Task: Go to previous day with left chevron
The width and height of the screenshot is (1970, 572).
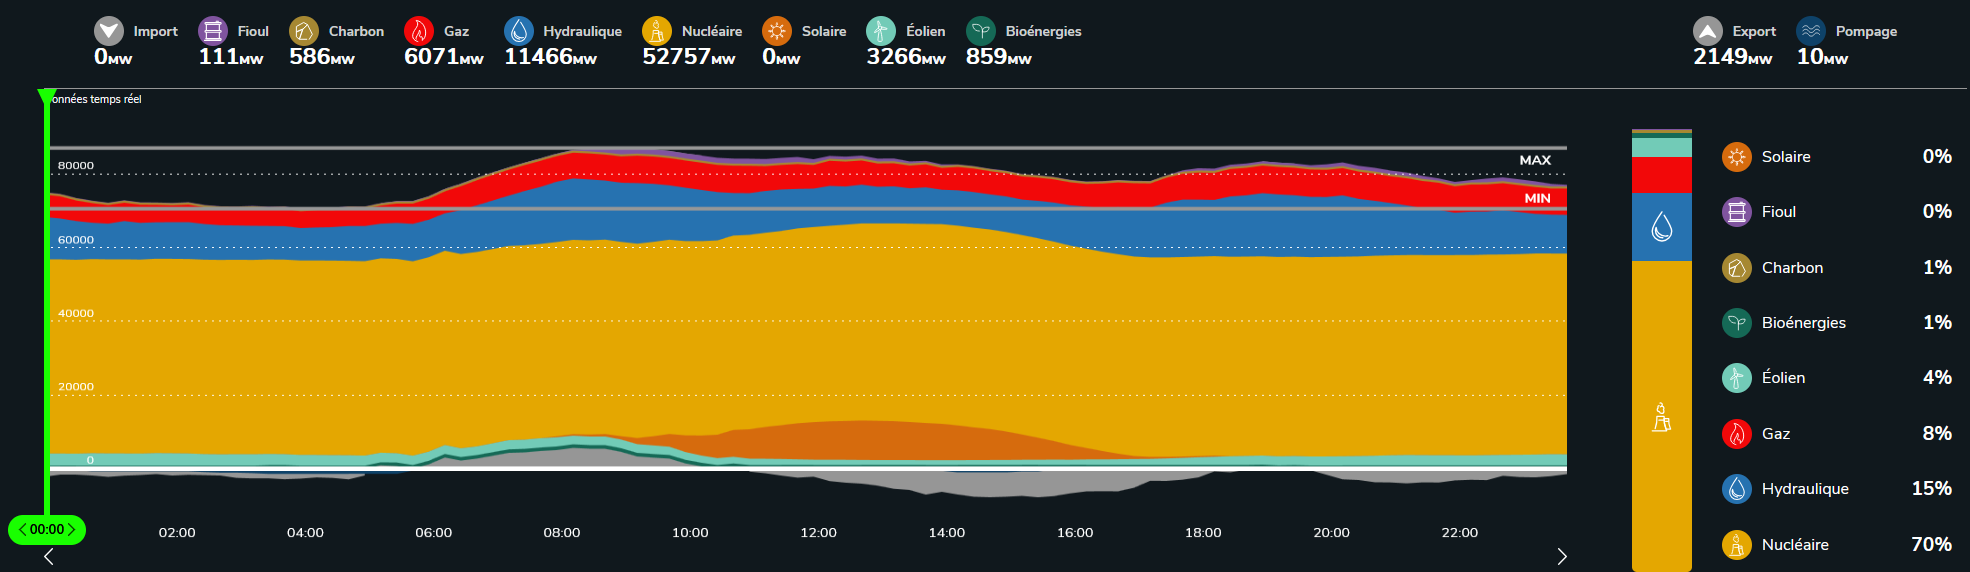Action: point(48,556)
